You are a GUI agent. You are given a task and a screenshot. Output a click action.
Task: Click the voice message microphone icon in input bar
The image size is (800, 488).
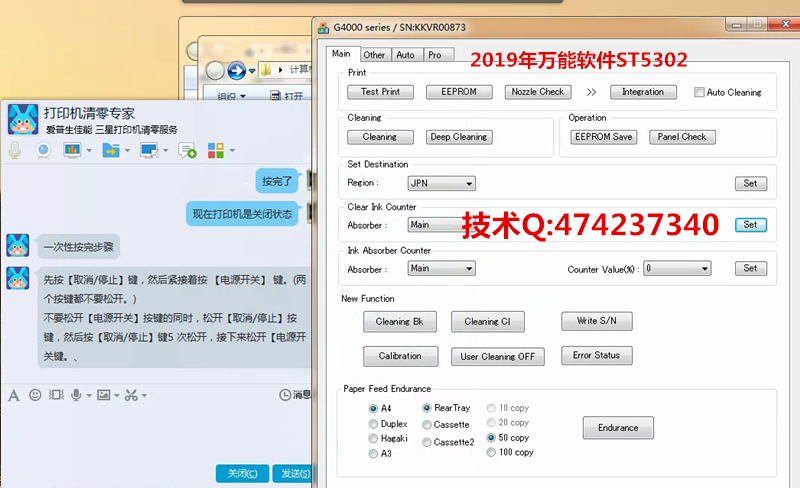pos(76,395)
